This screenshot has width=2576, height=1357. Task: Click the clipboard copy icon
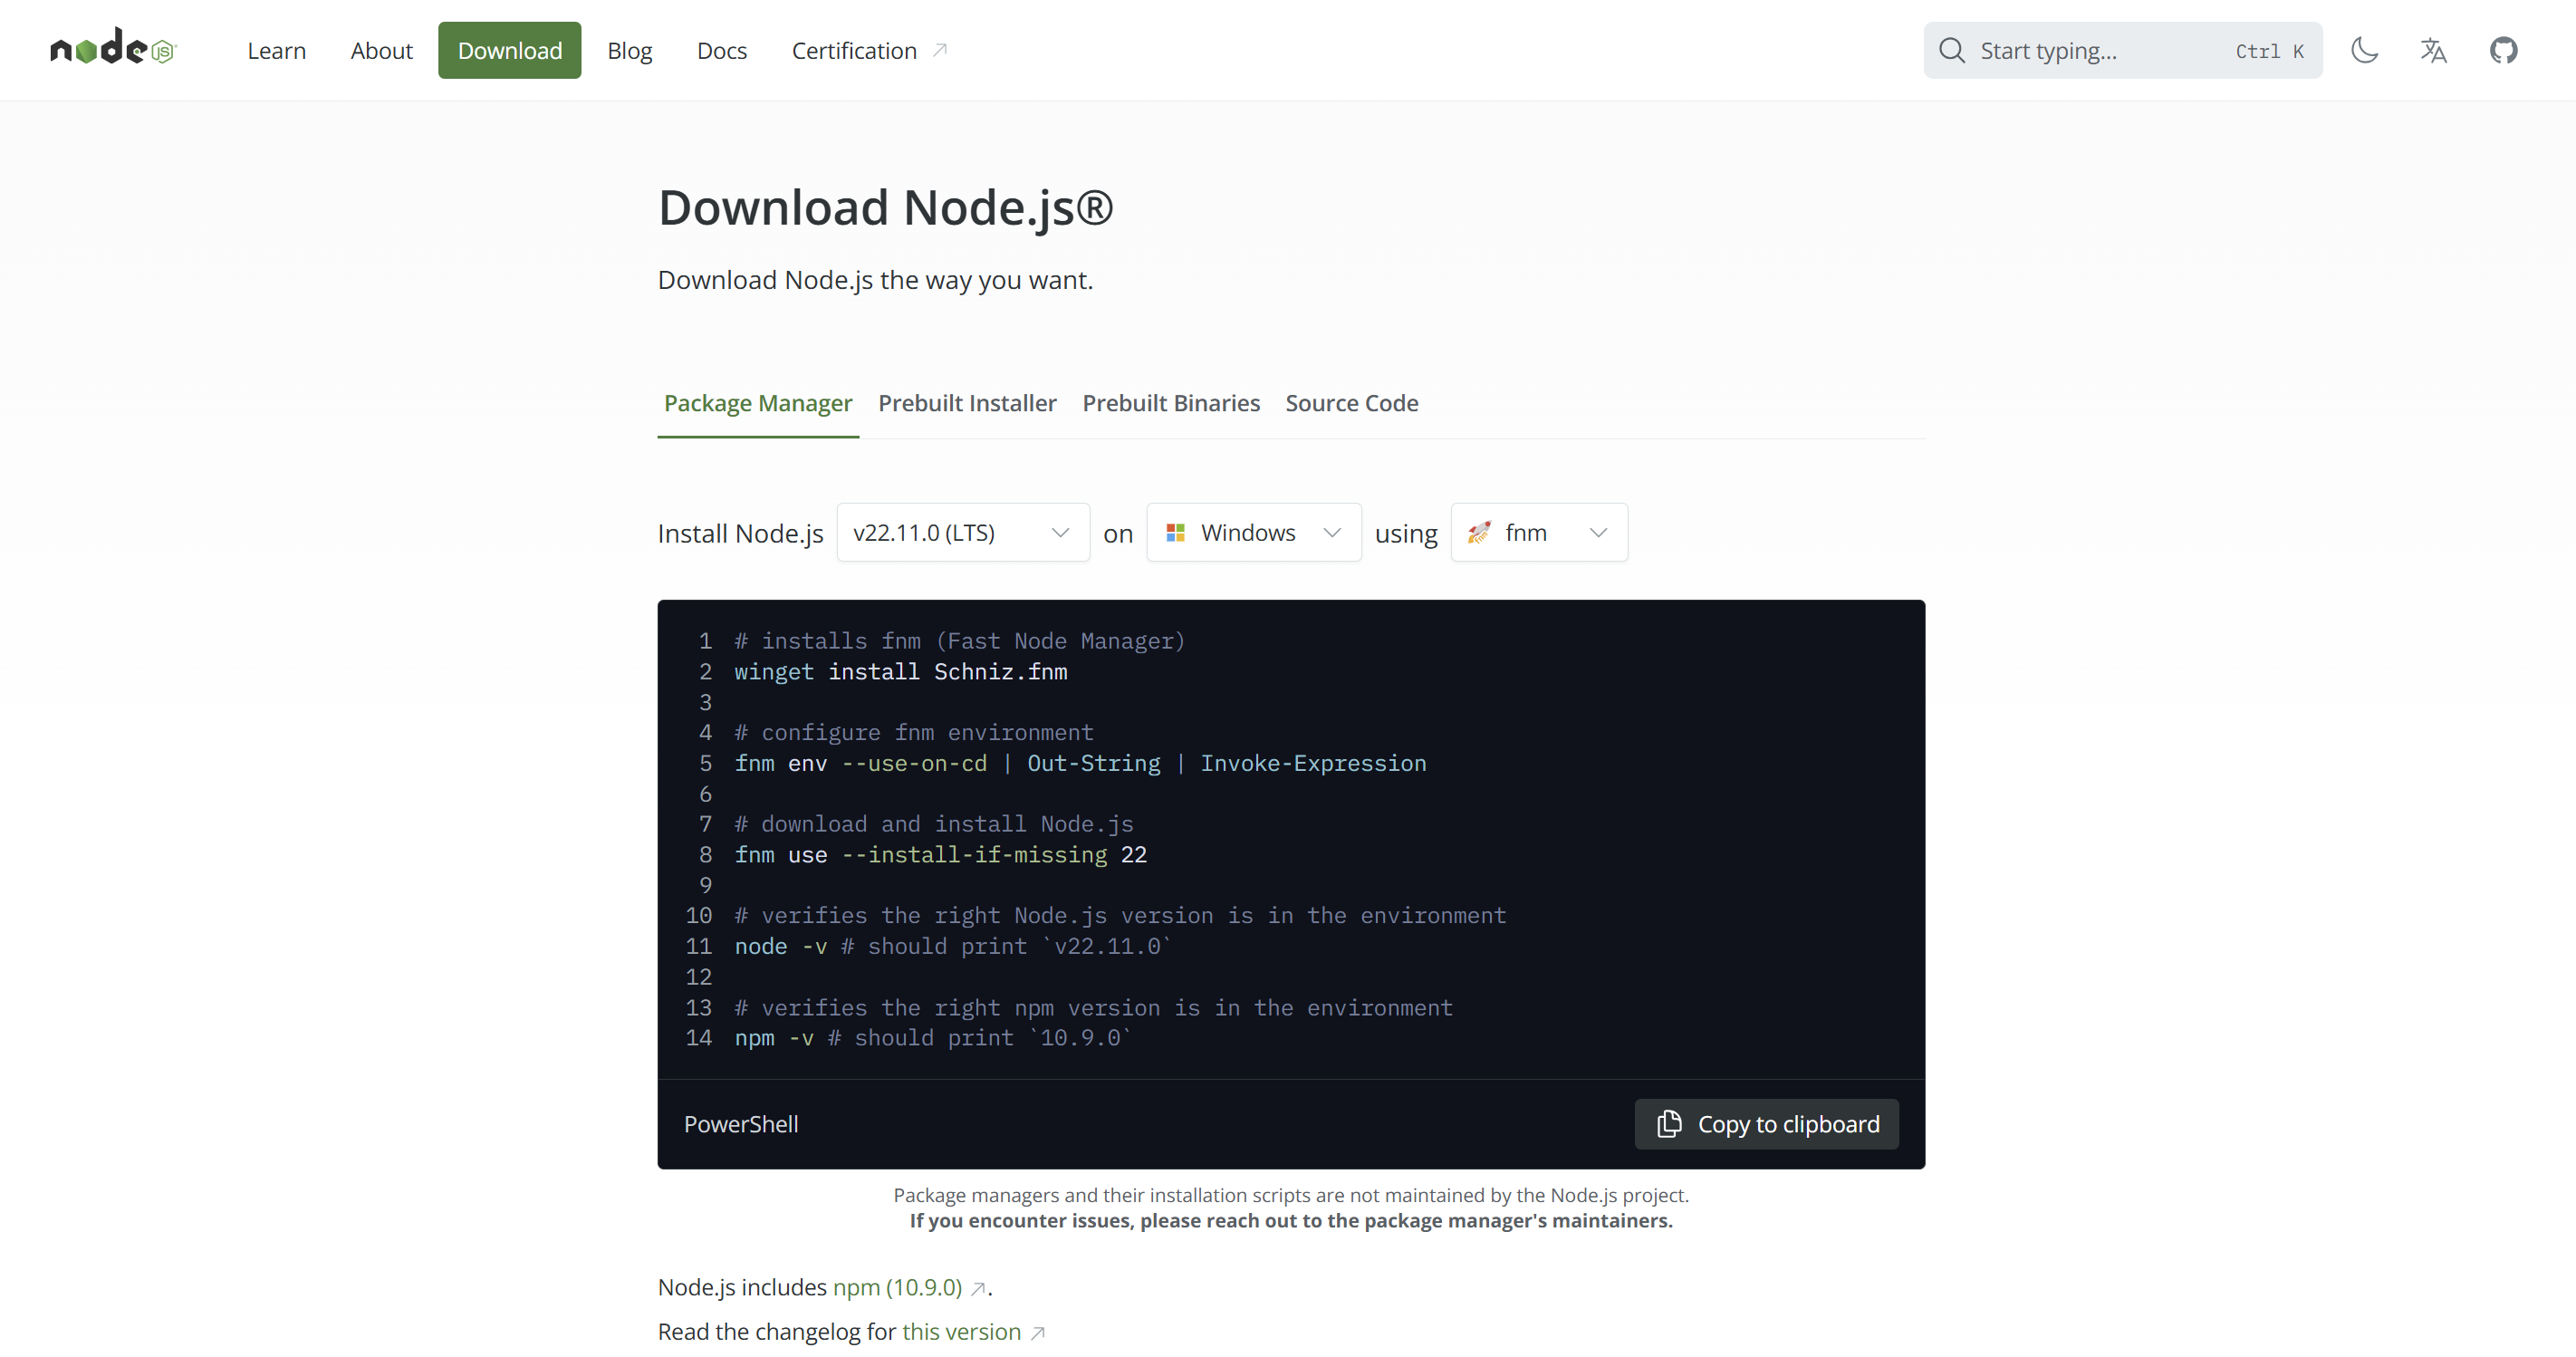pos(1669,1123)
